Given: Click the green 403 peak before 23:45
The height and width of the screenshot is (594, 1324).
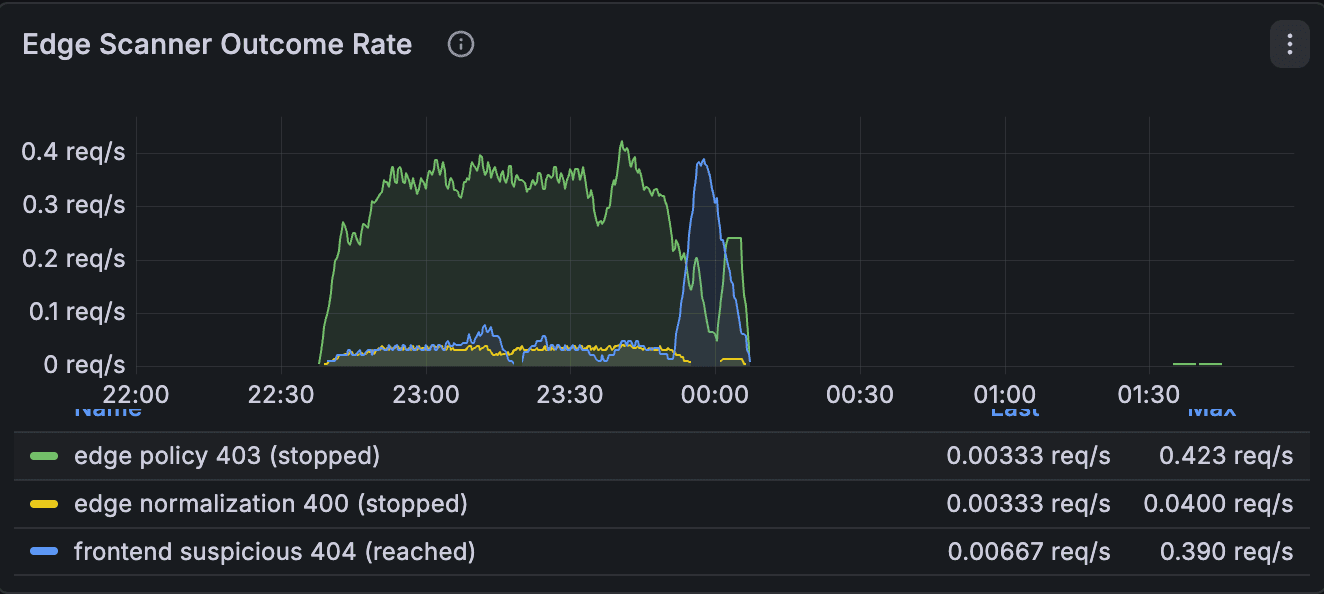Looking at the screenshot, I should point(621,143).
